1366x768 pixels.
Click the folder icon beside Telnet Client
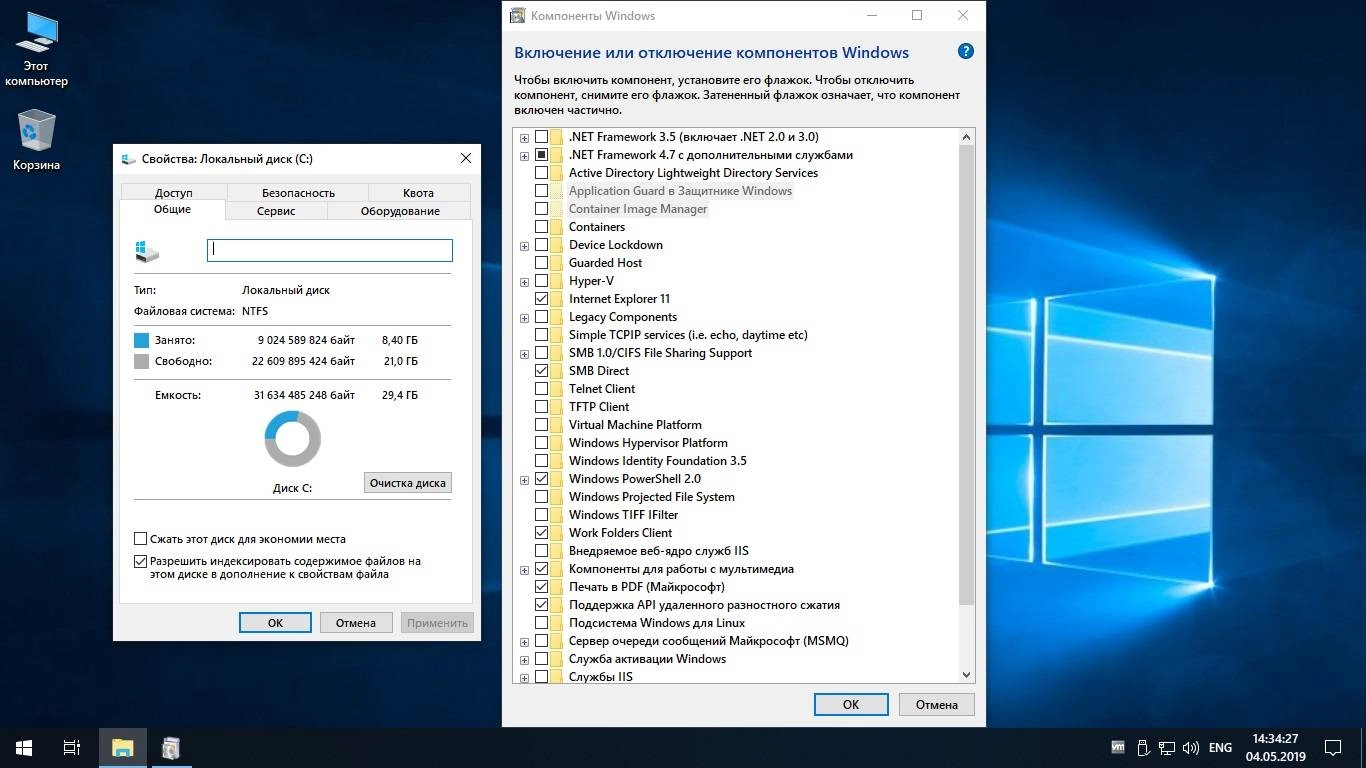tap(556, 389)
